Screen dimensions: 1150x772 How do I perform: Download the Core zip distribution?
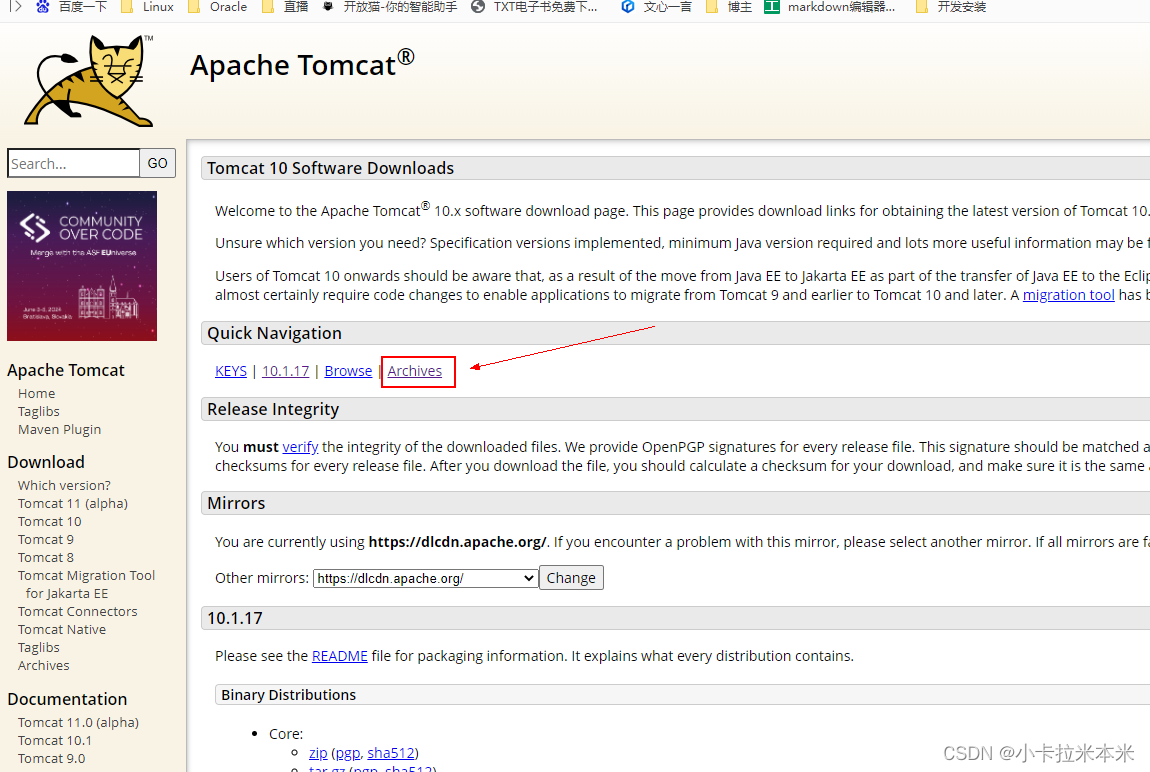pyautogui.click(x=317, y=752)
